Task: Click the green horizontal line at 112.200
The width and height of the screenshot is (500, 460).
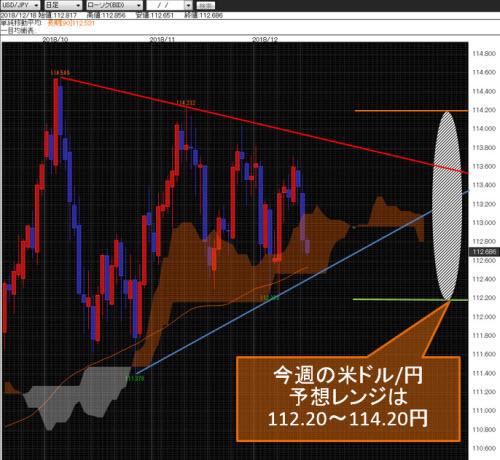Action: pyautogui.click(x=411, y=300)
